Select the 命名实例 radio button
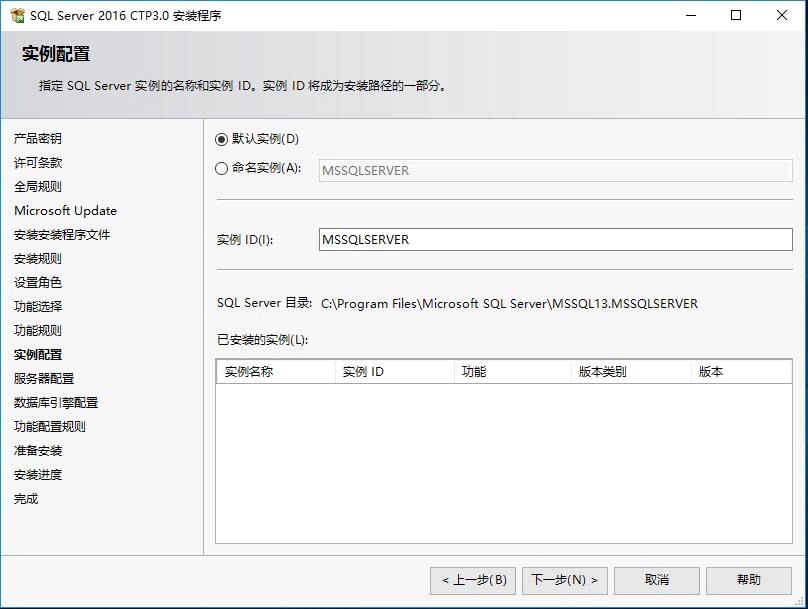 click(x=220, y=170)
